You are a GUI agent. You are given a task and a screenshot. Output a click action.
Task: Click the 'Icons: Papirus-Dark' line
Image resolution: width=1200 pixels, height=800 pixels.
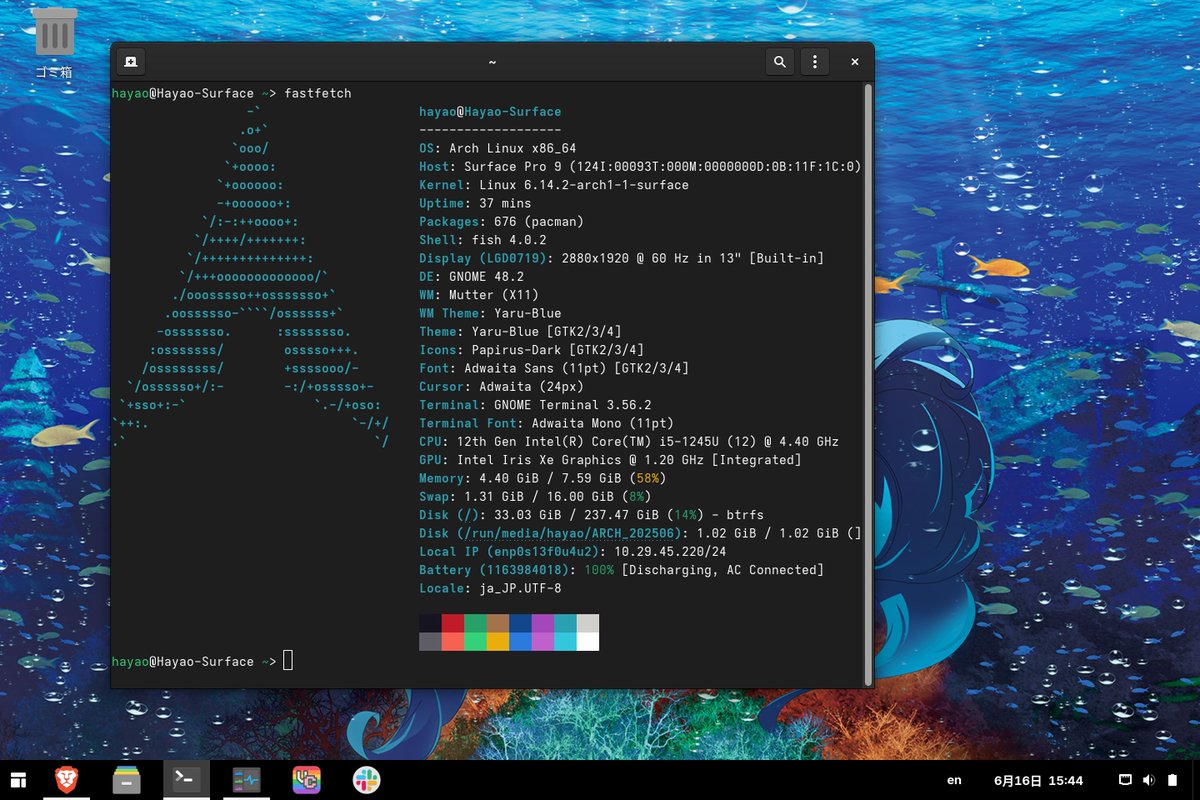[531, 350]
